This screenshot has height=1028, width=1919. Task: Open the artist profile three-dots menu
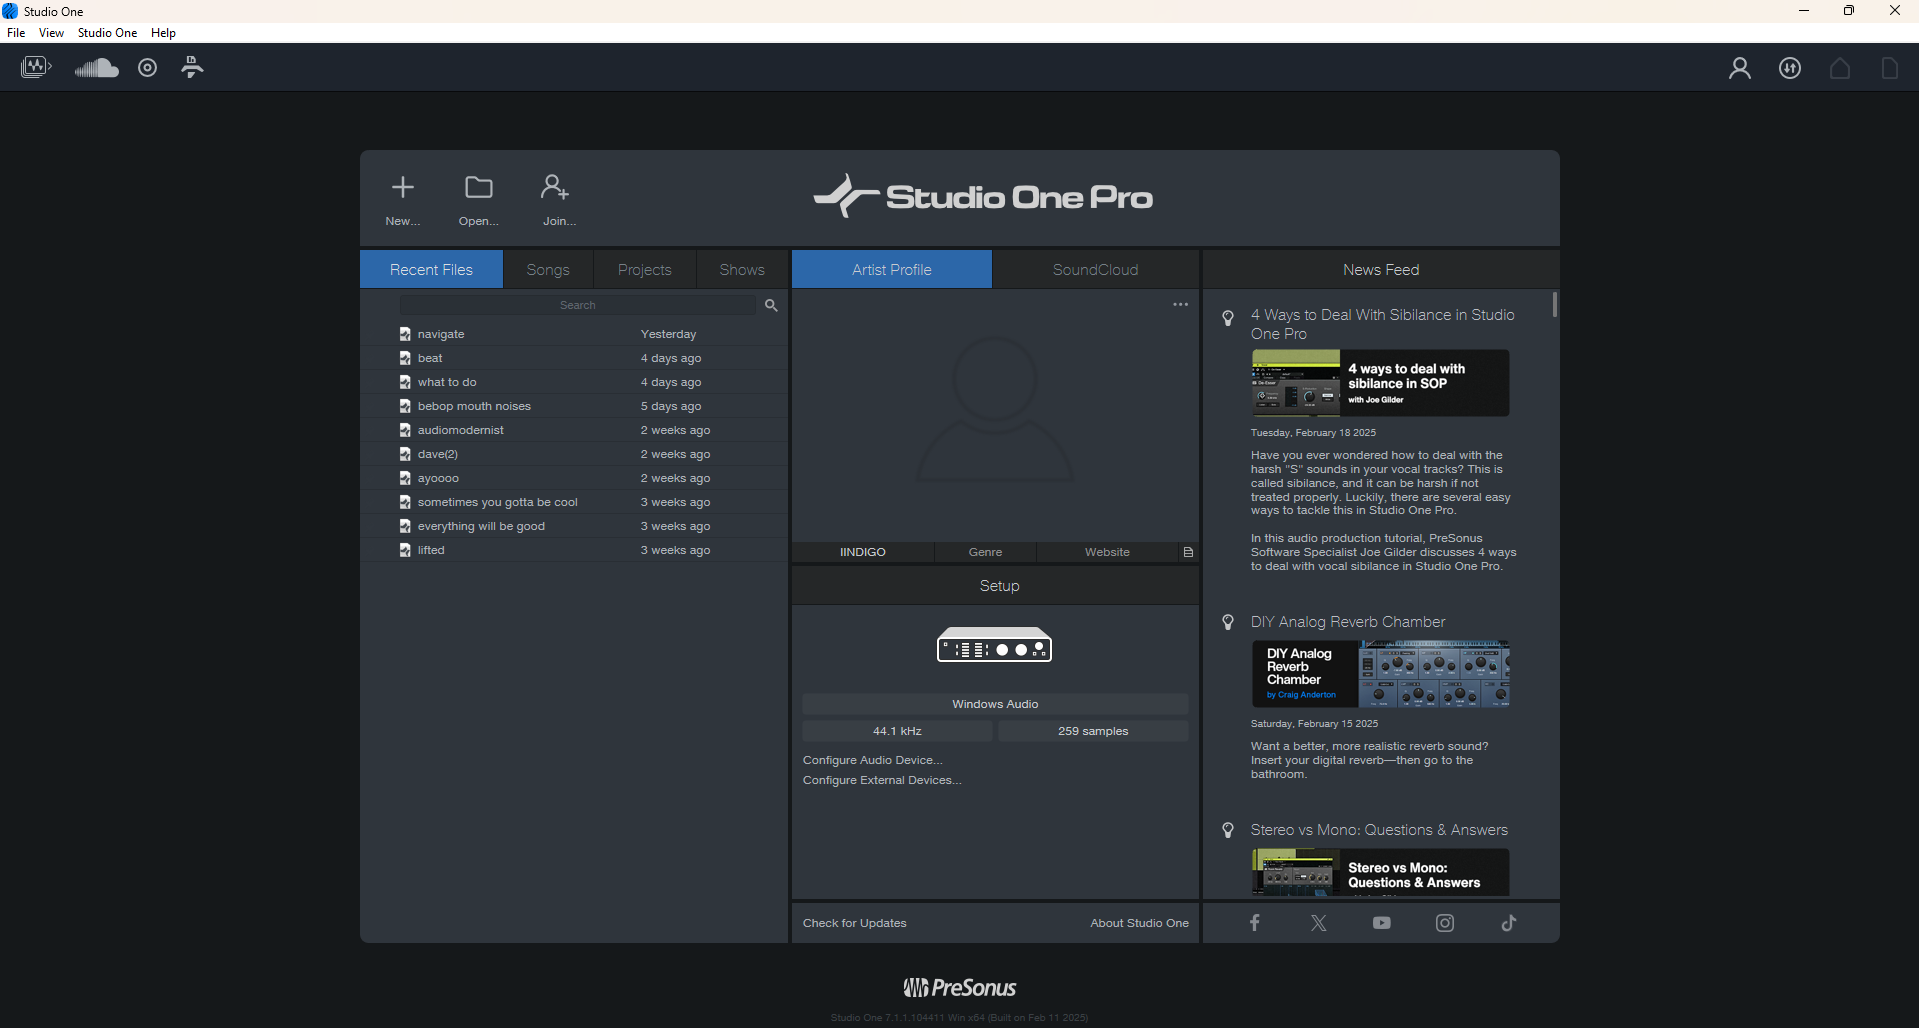click(1181, 304)
